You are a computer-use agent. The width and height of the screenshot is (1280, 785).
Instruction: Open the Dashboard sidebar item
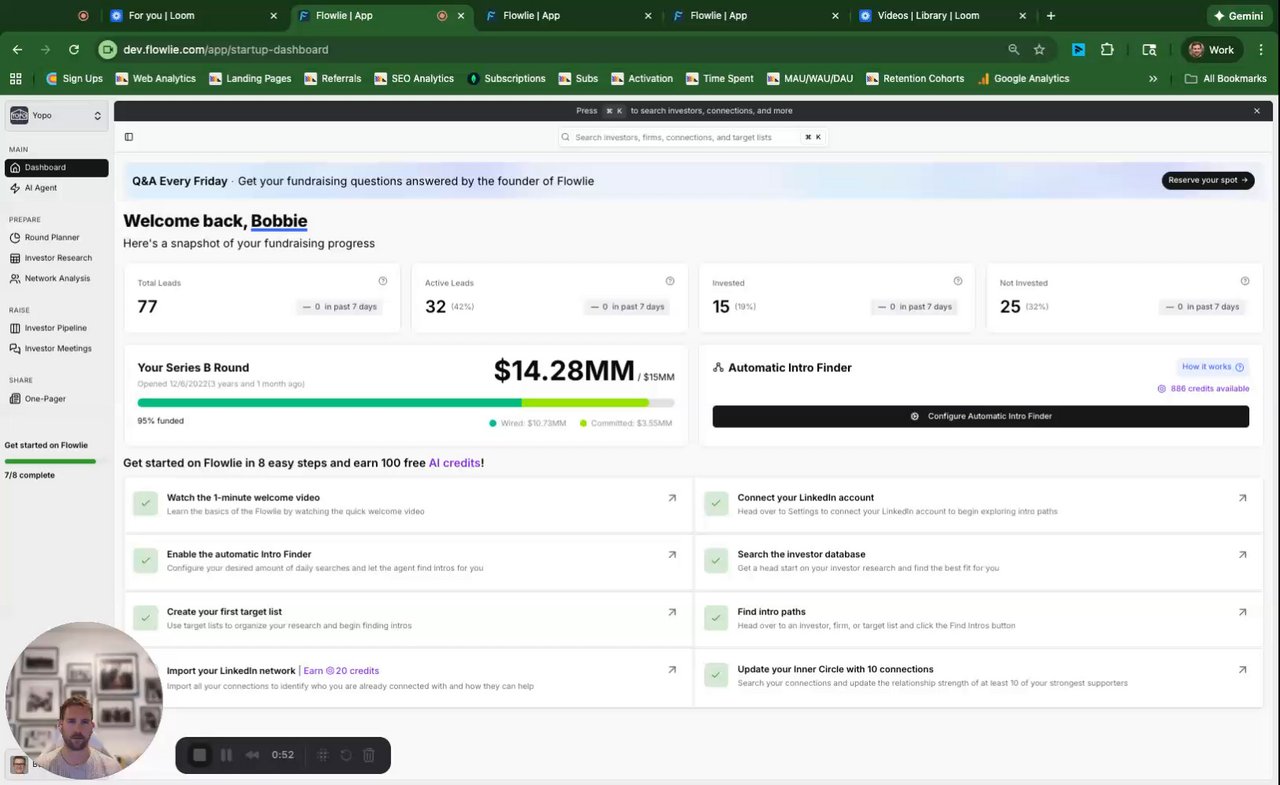[x=56, y=167]
